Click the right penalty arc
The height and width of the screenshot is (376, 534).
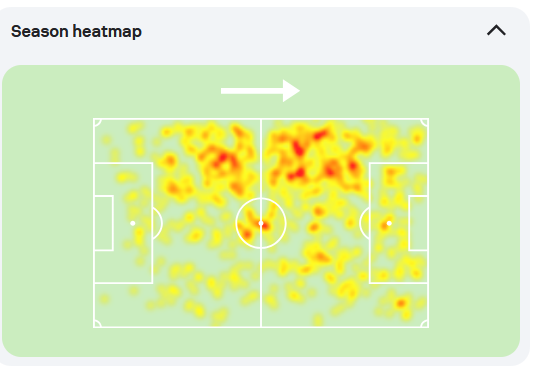click(364, 223)
